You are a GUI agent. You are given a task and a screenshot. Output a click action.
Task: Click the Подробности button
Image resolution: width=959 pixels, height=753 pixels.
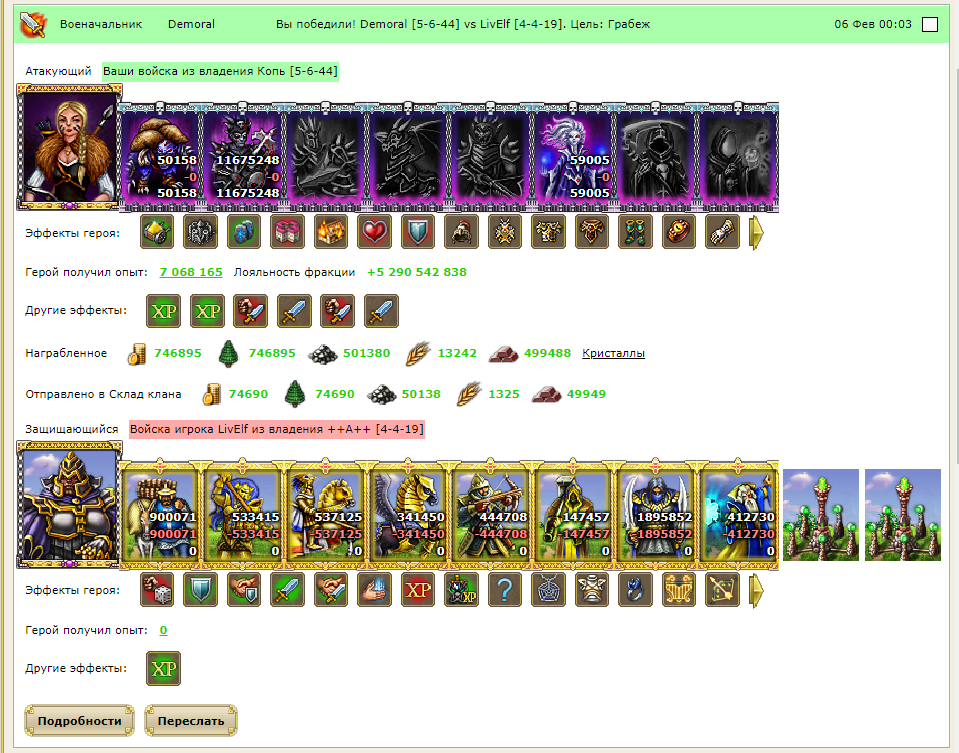point(80,721)
